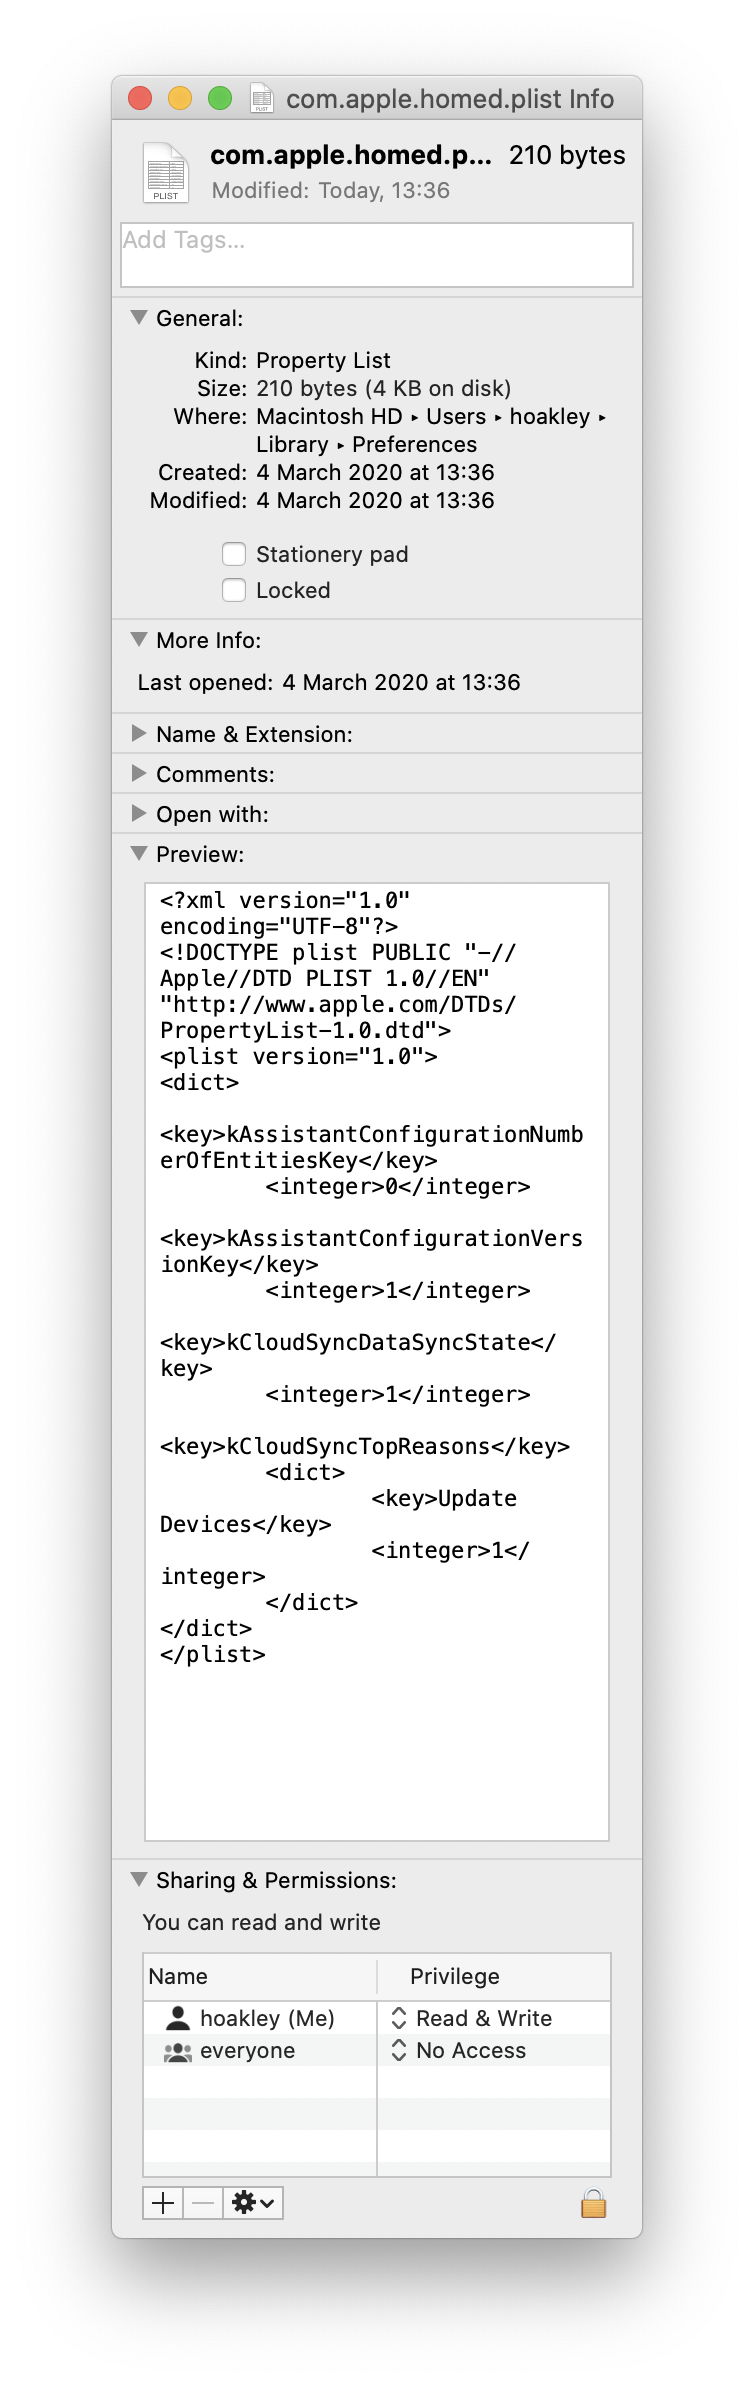Image resolution: width=754 pixels, height=2386 pixels.
Task: Enable the Locked checkbox
Action: [233, 590]
